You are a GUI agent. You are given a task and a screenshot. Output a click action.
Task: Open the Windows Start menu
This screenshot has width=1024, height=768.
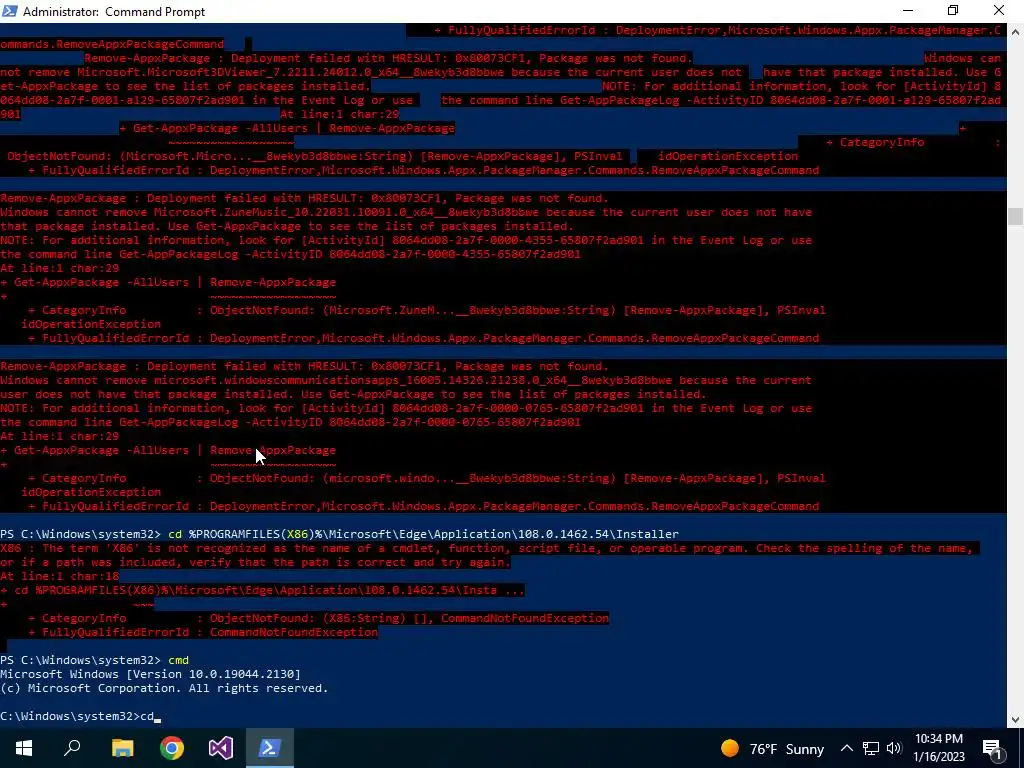click(x=24, y=748)
